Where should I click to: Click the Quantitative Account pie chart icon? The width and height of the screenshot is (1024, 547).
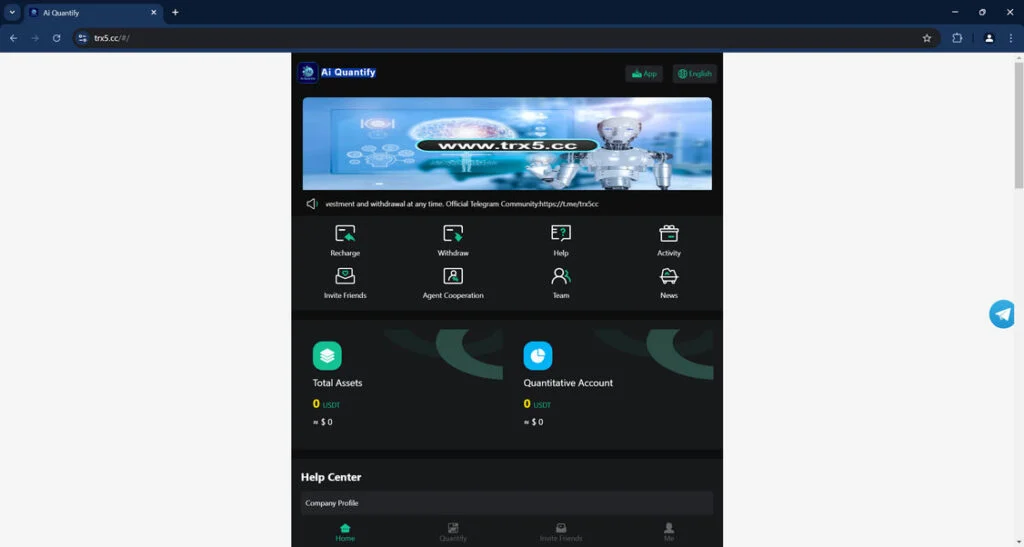tap(537, 356)
